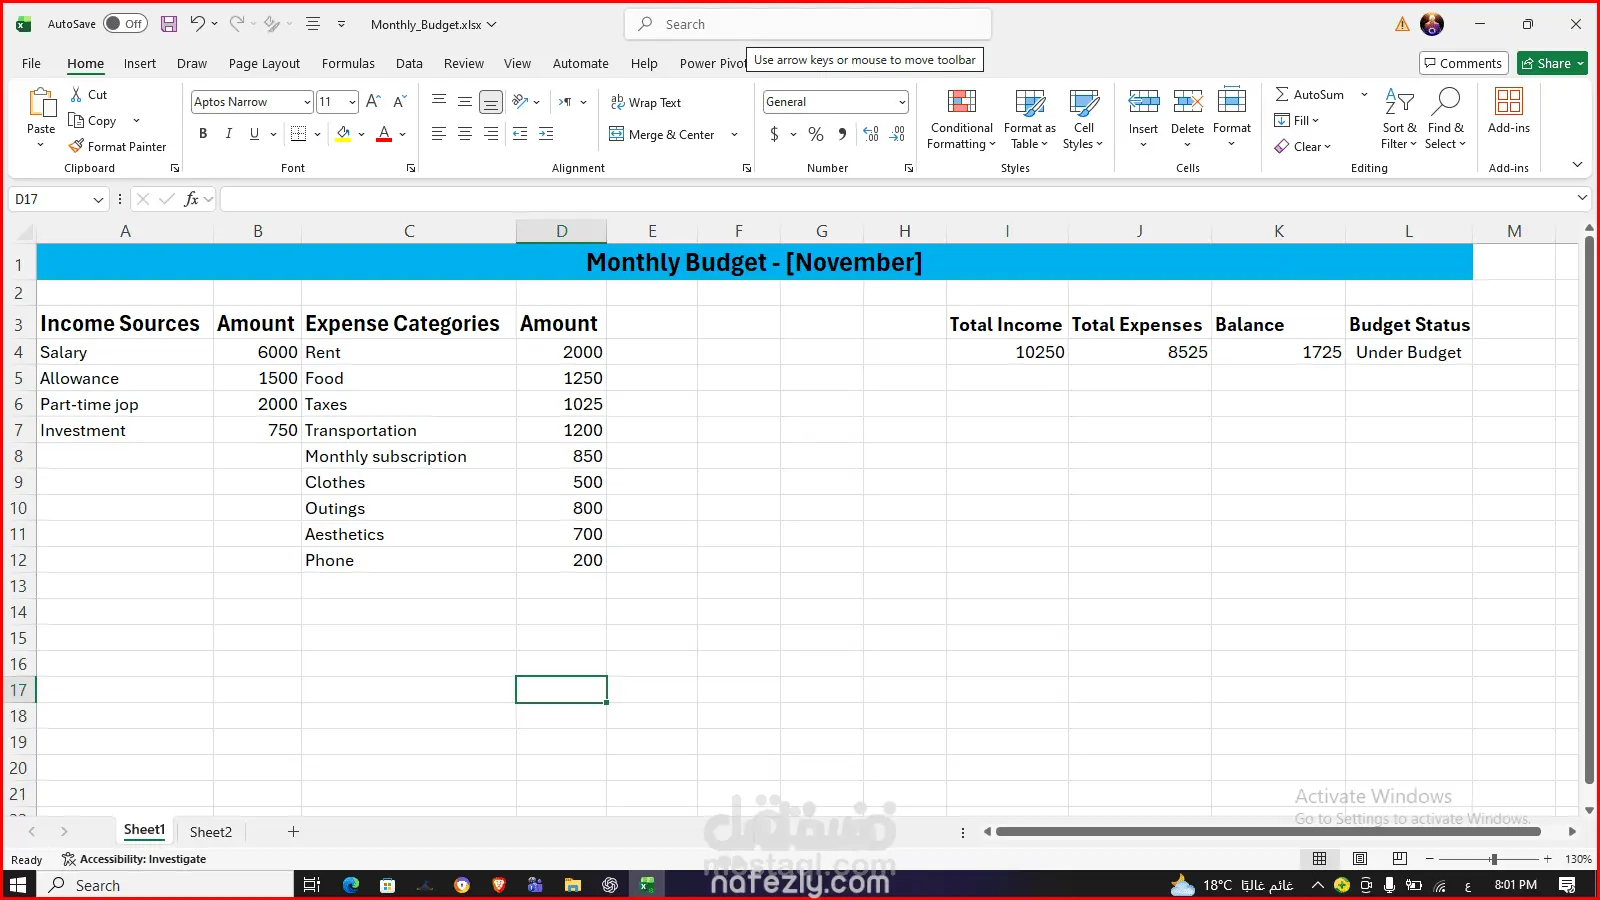
Task: Open the Orientation text rotation tool
Action: click(x=520, y=102)
